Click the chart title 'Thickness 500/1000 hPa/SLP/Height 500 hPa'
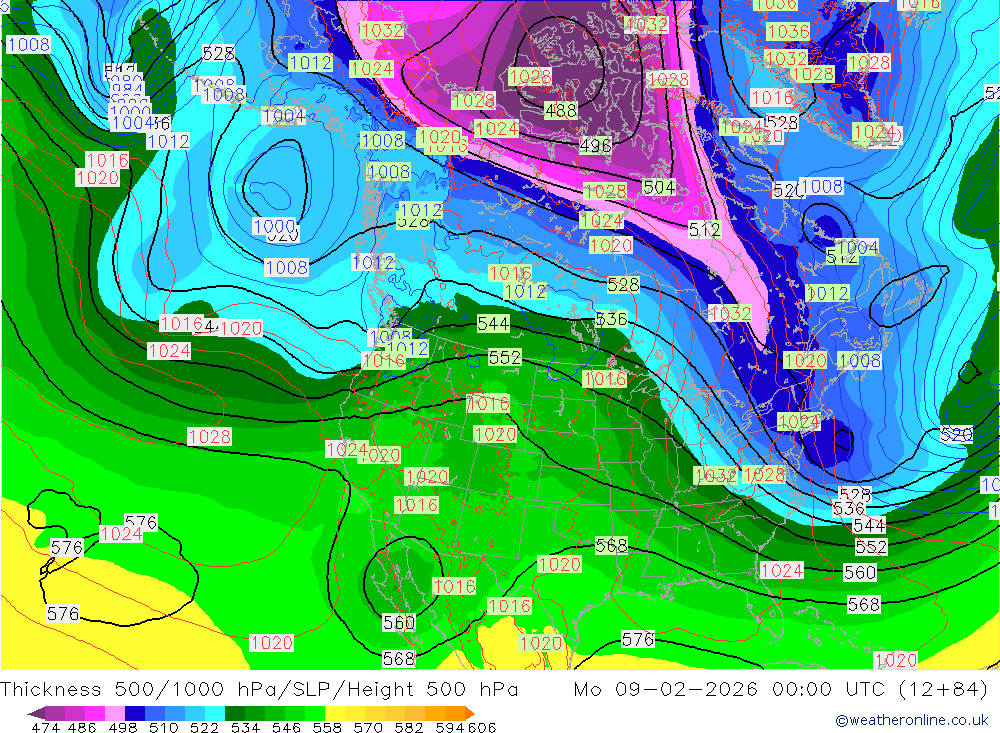This screenshot has height=733, width=1000. click(259, 690)
